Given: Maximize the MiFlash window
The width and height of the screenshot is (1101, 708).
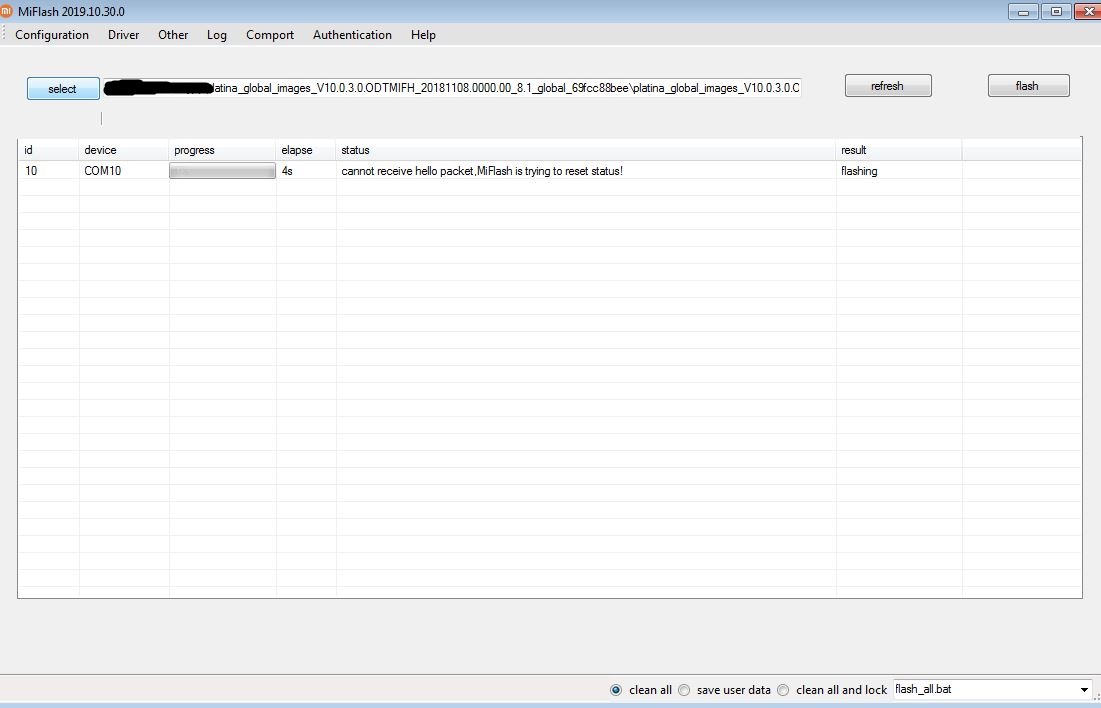Looking at the screenshot, I should coord(1055,12).
